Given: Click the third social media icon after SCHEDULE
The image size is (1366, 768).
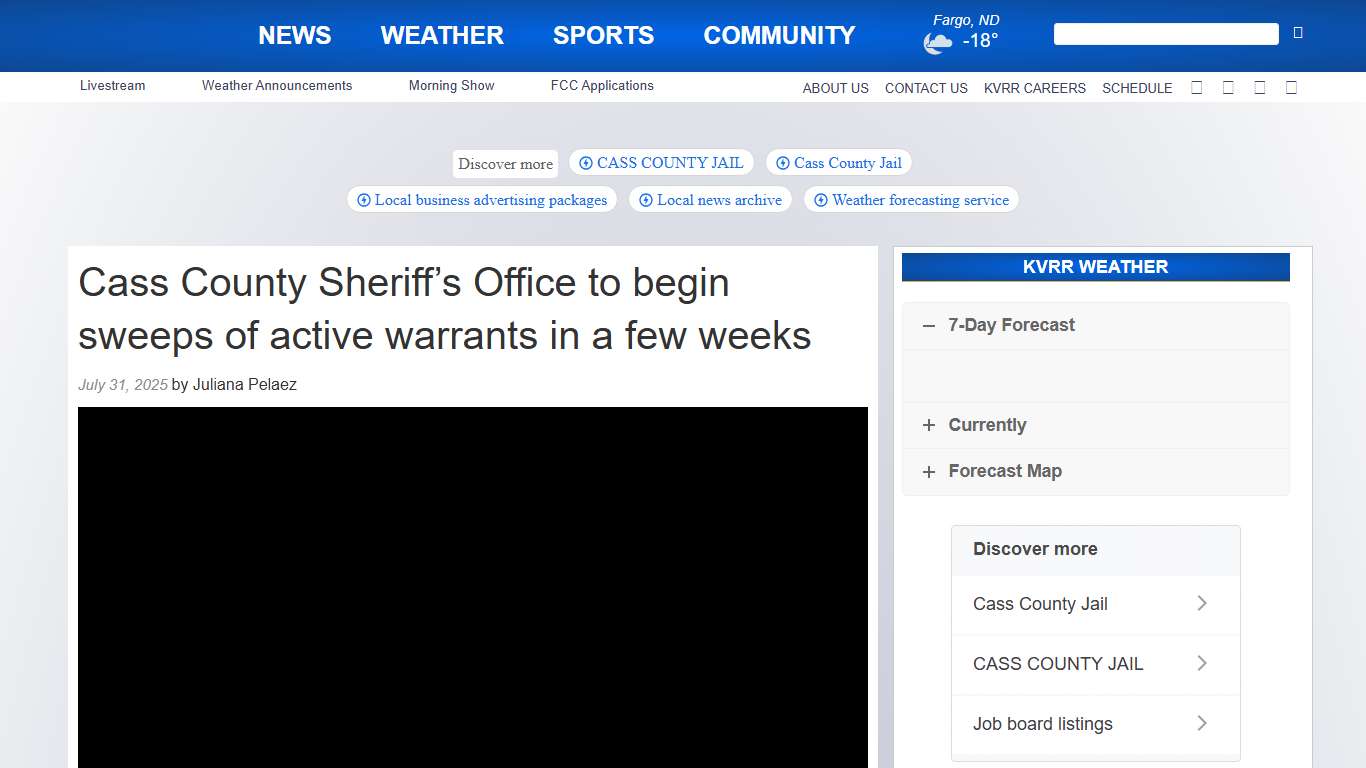Looking at the screenshot, I should point(1260,88).
